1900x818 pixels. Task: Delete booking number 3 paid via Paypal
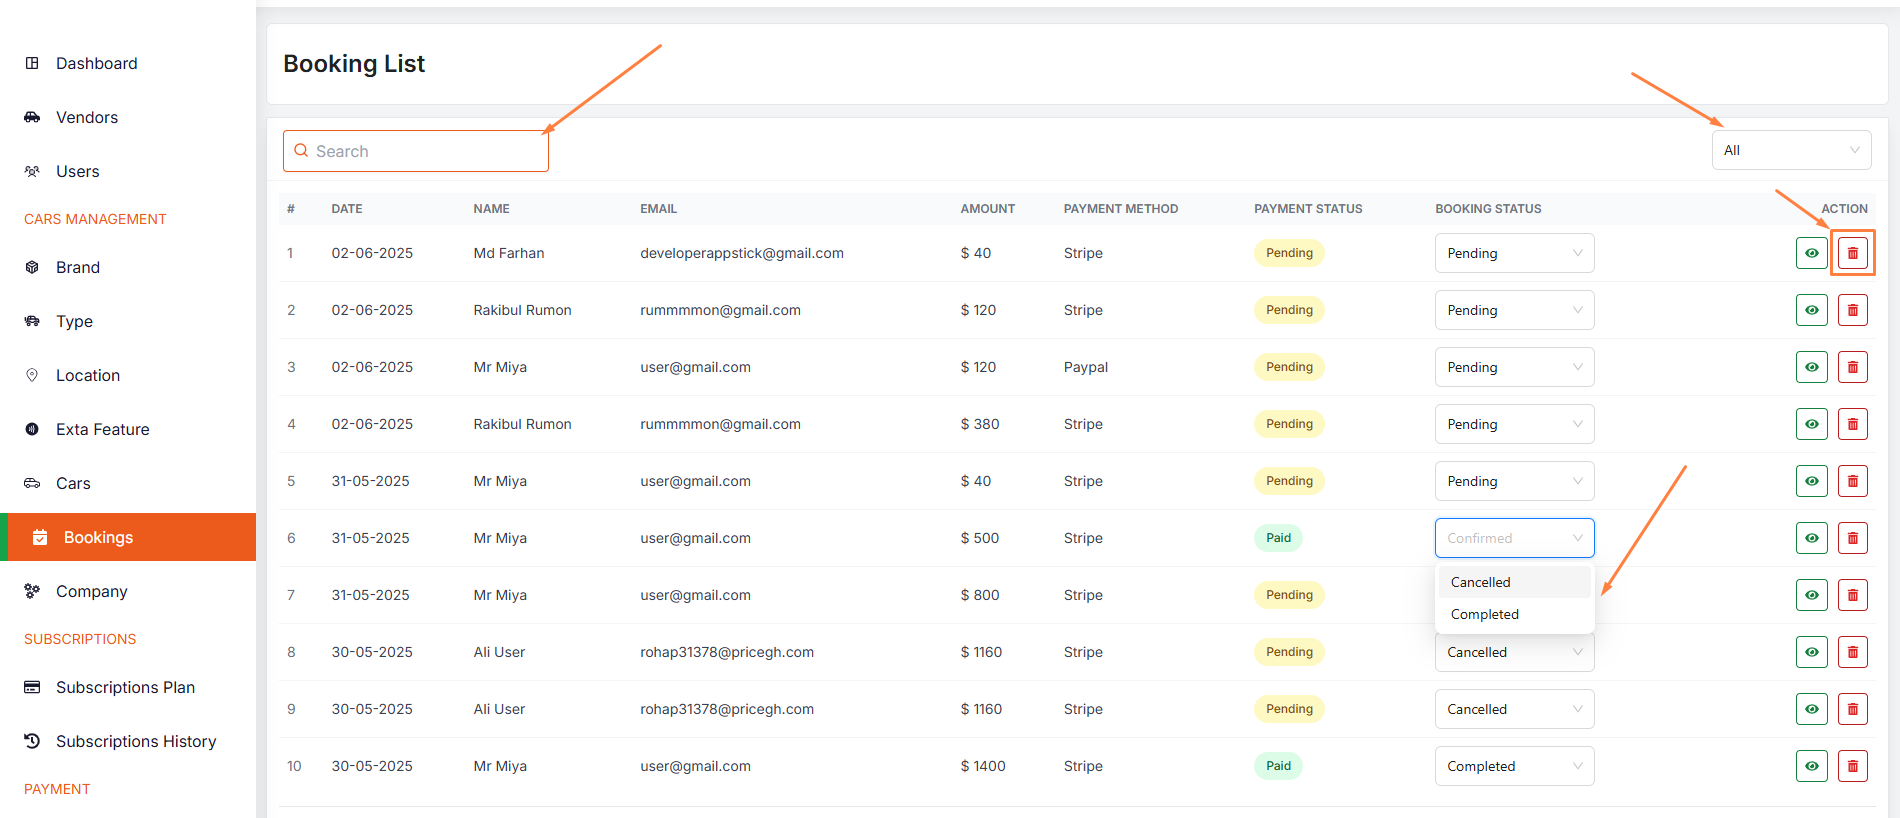pyautogui.click(x=1852, y=367)
